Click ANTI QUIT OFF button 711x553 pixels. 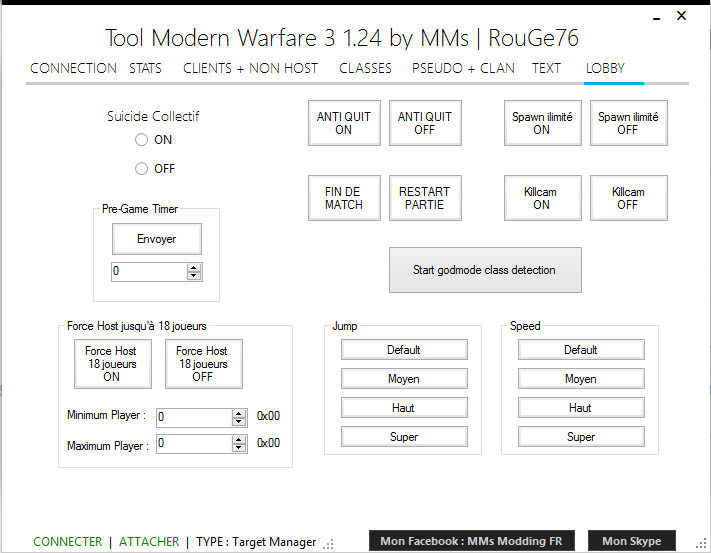[425, 123]
